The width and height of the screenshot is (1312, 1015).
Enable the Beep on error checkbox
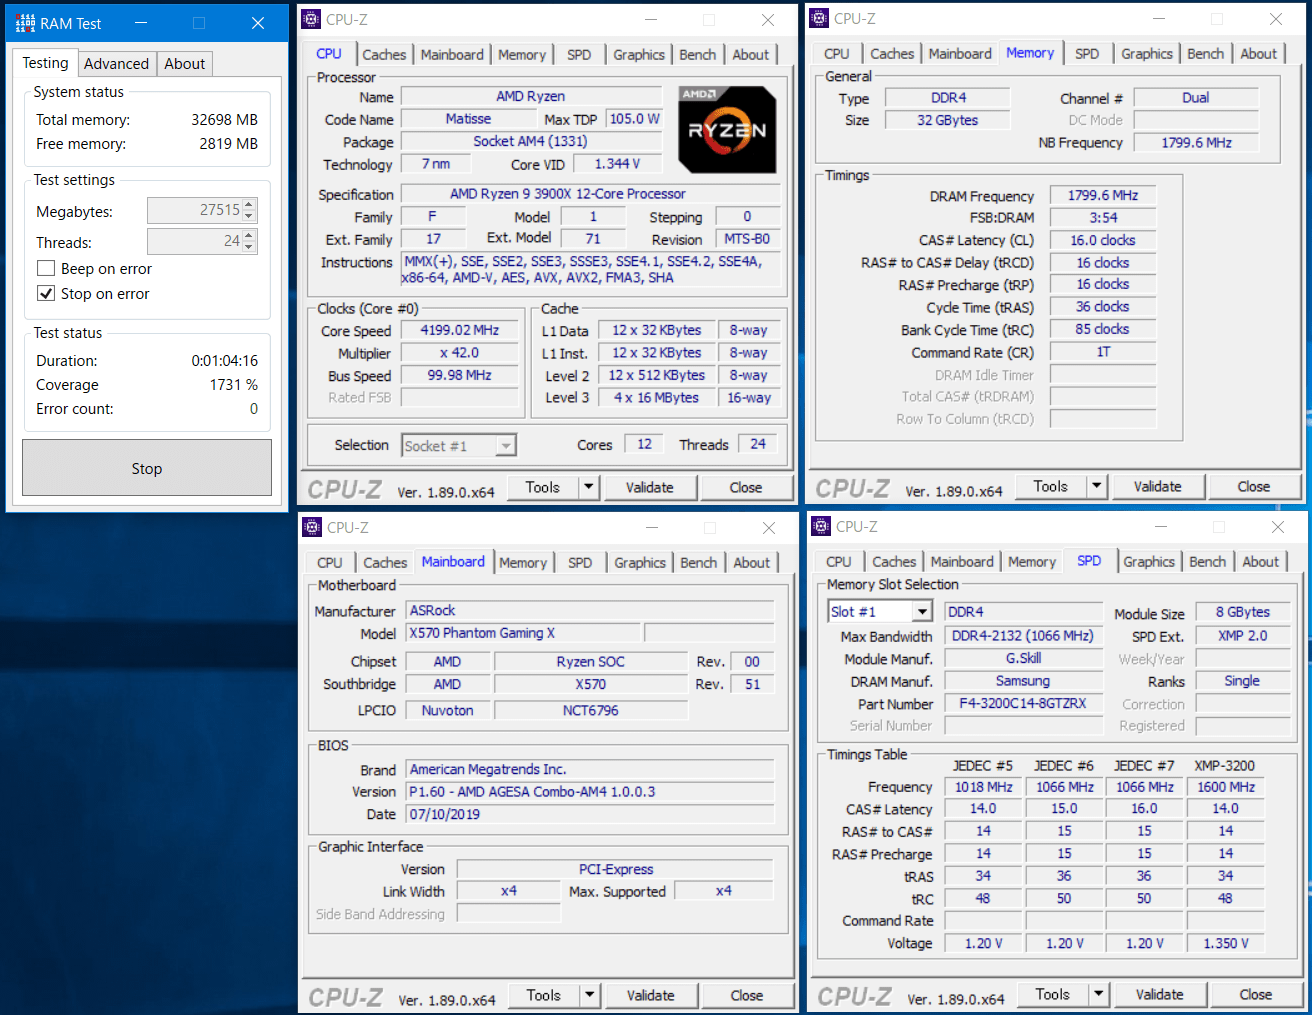46,268
